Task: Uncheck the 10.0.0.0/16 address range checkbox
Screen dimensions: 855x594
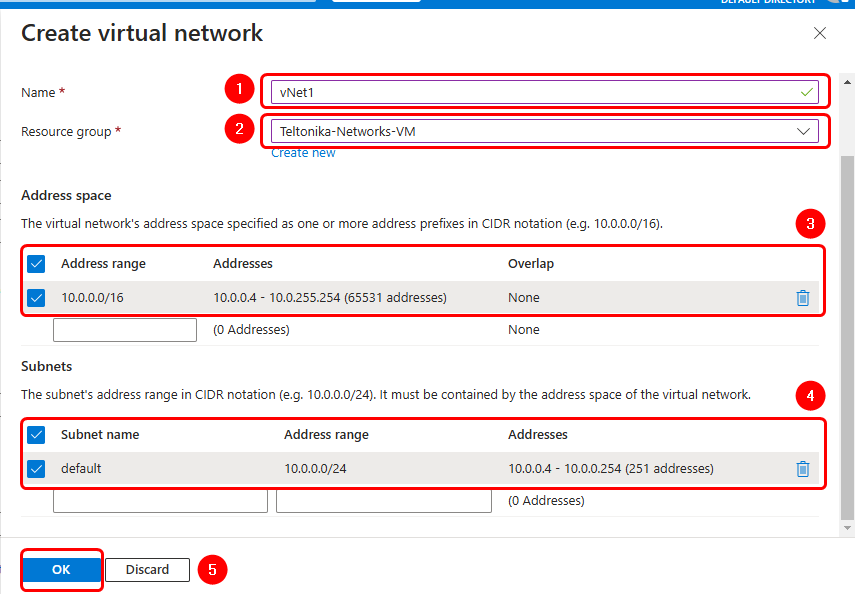Action: [x=37, y=298]
